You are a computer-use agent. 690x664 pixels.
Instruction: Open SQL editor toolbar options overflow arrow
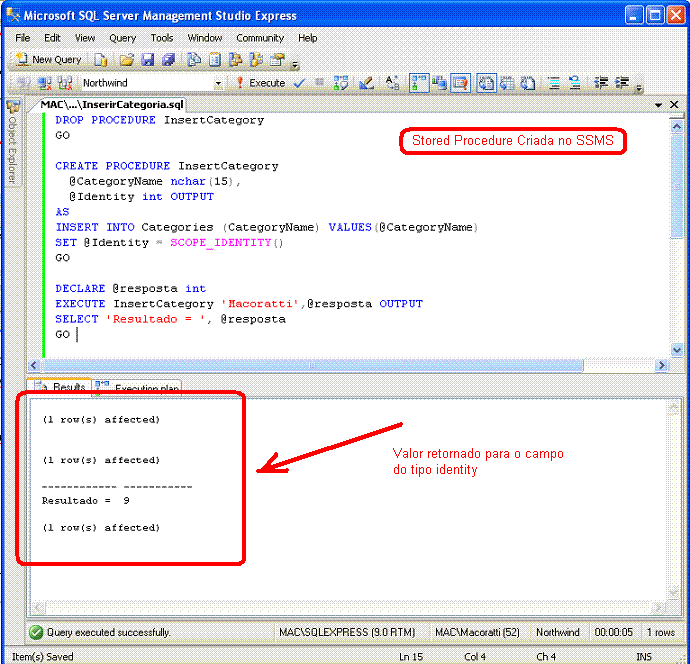tap(639, 88)
